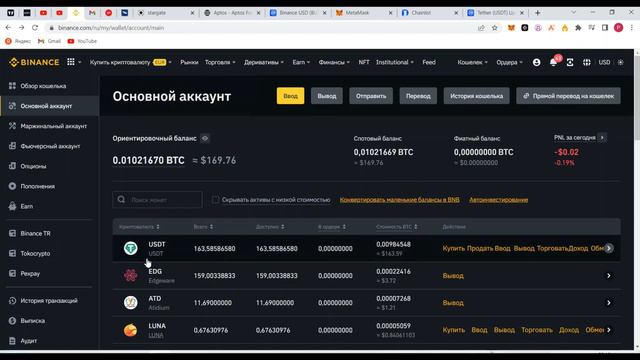Screen dimensions: 640x360
Task: Expand EDG row arrow
Action: tap(609, 276)
